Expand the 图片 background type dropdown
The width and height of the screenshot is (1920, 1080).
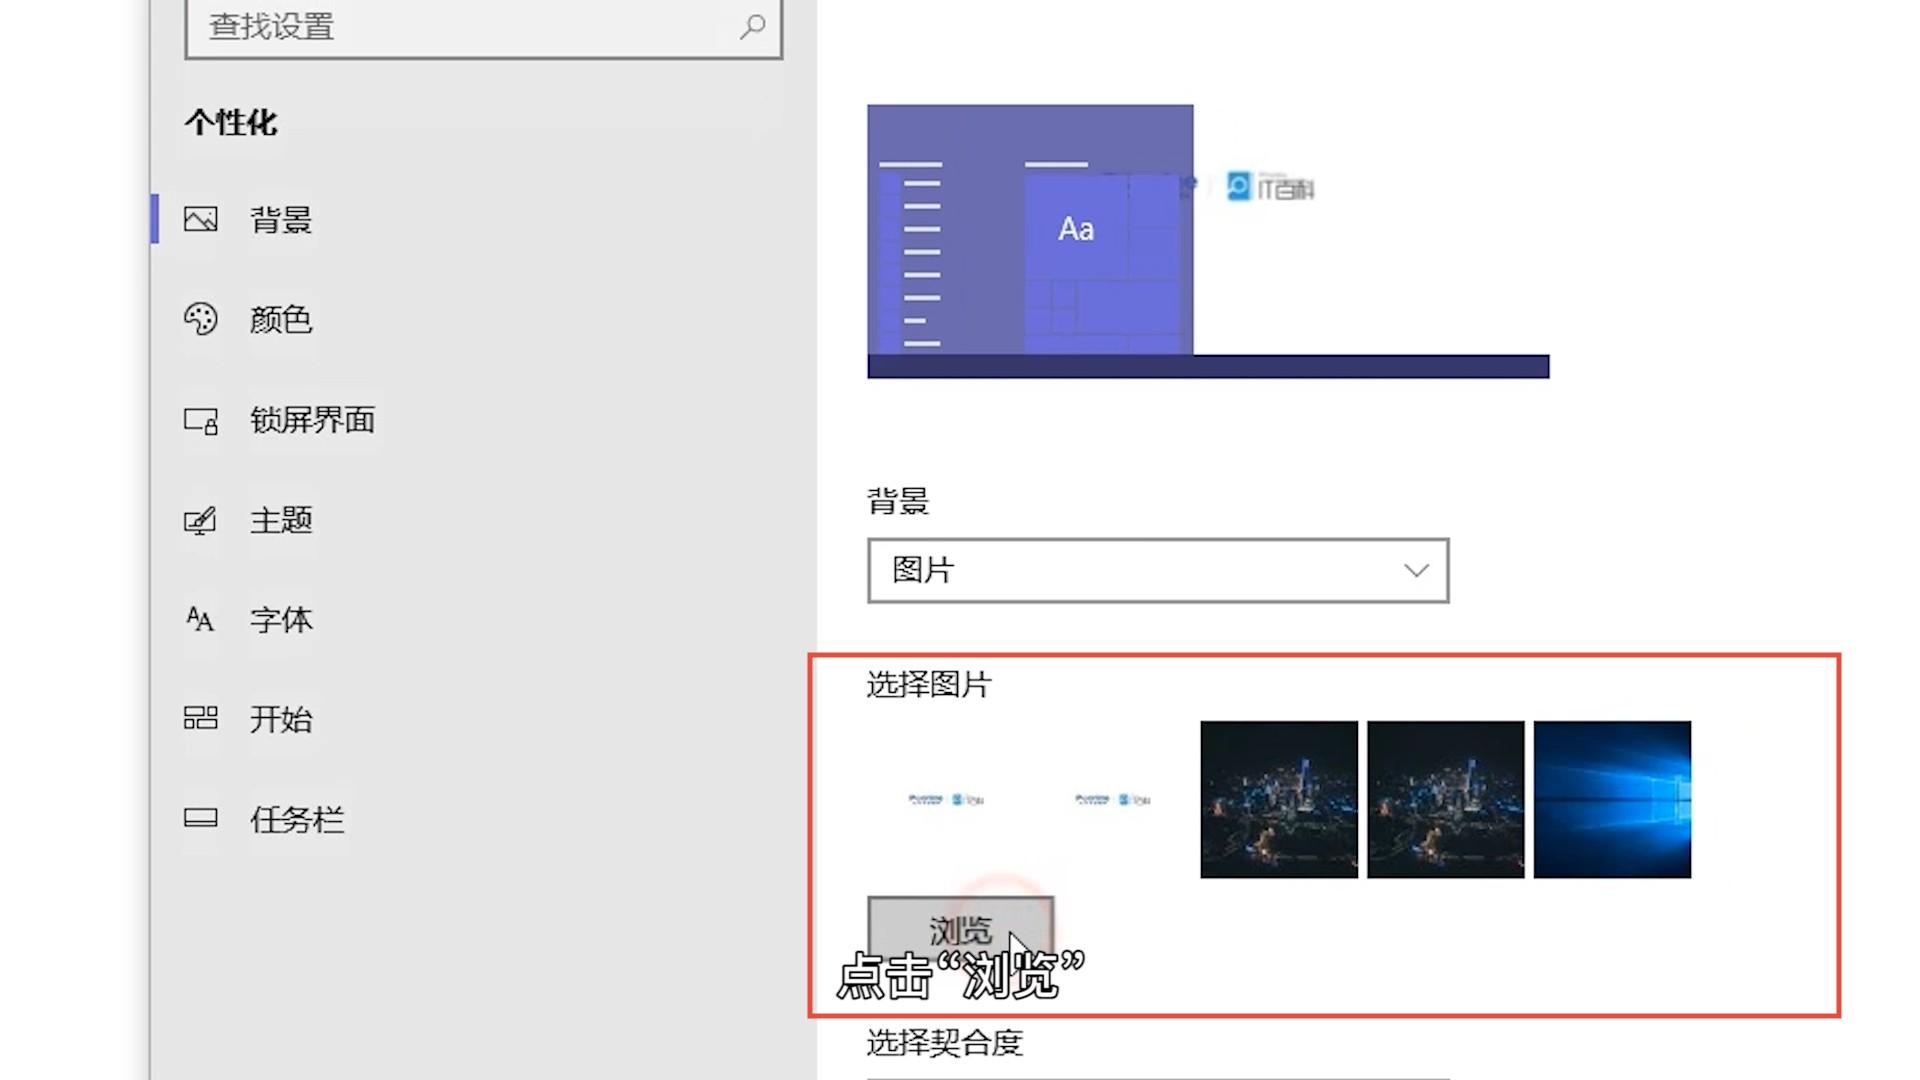[x=1157, y=570]
